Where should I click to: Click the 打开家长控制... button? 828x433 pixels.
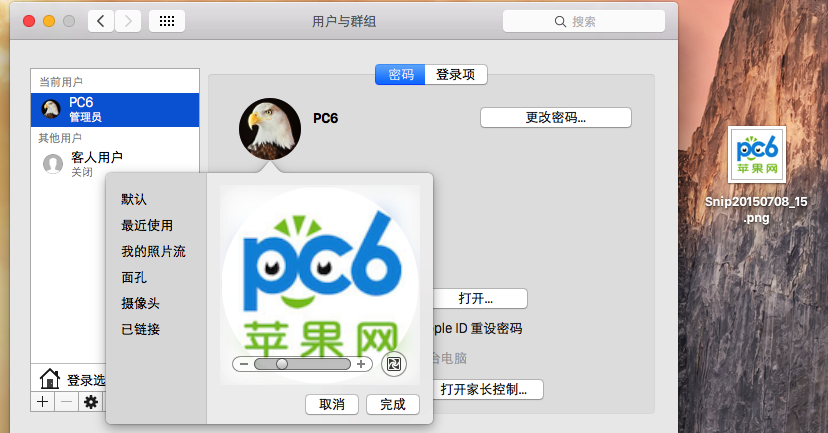488,389
